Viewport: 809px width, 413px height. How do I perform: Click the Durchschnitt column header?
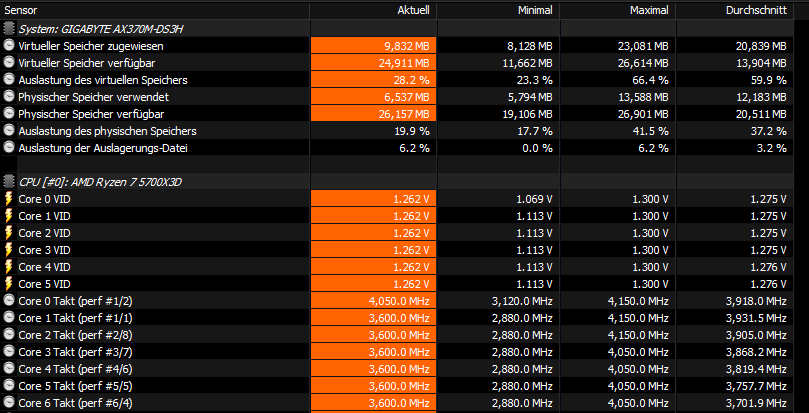[735, 10]
